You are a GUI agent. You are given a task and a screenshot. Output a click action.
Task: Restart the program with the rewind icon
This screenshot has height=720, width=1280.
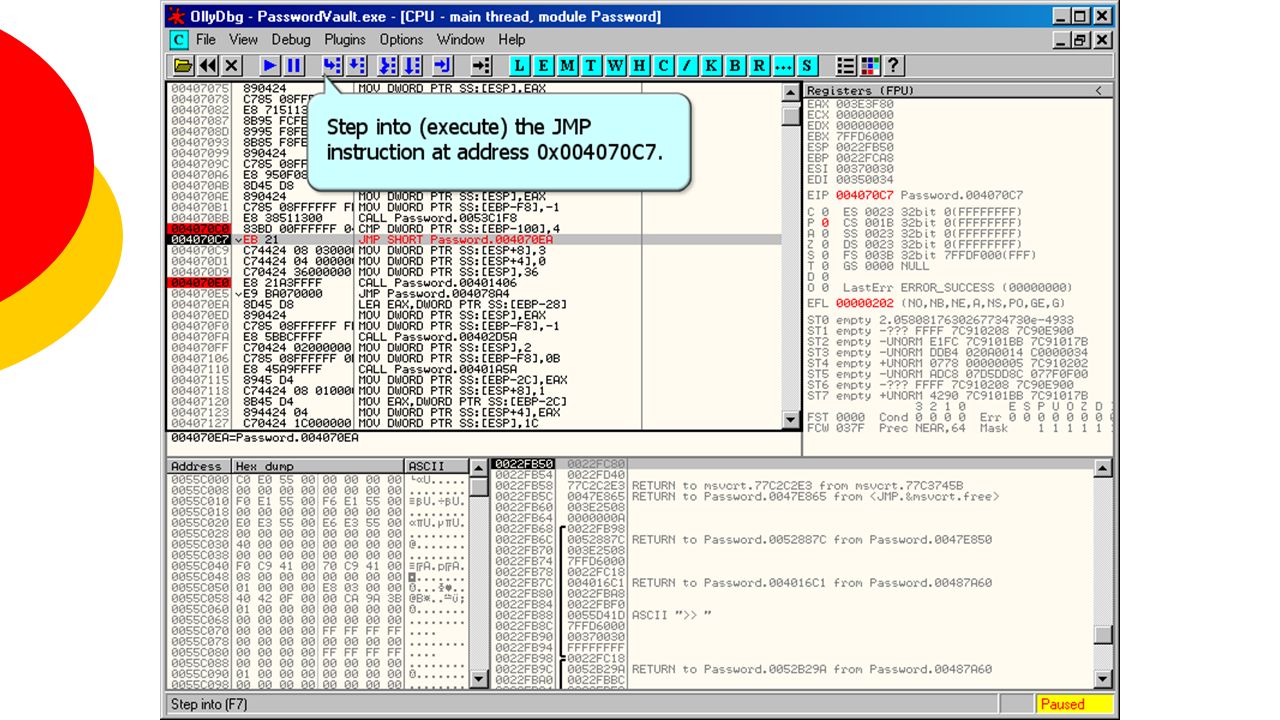(208, 66)
